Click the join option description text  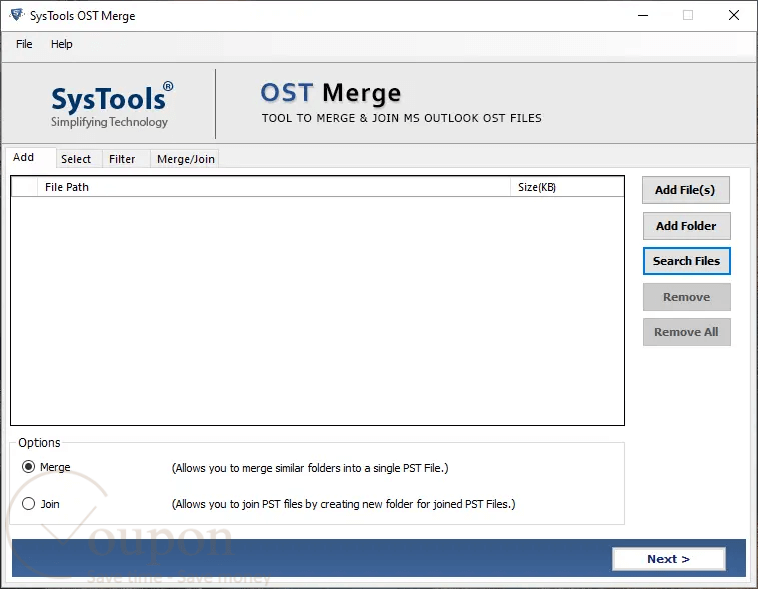tap(343, 504)
